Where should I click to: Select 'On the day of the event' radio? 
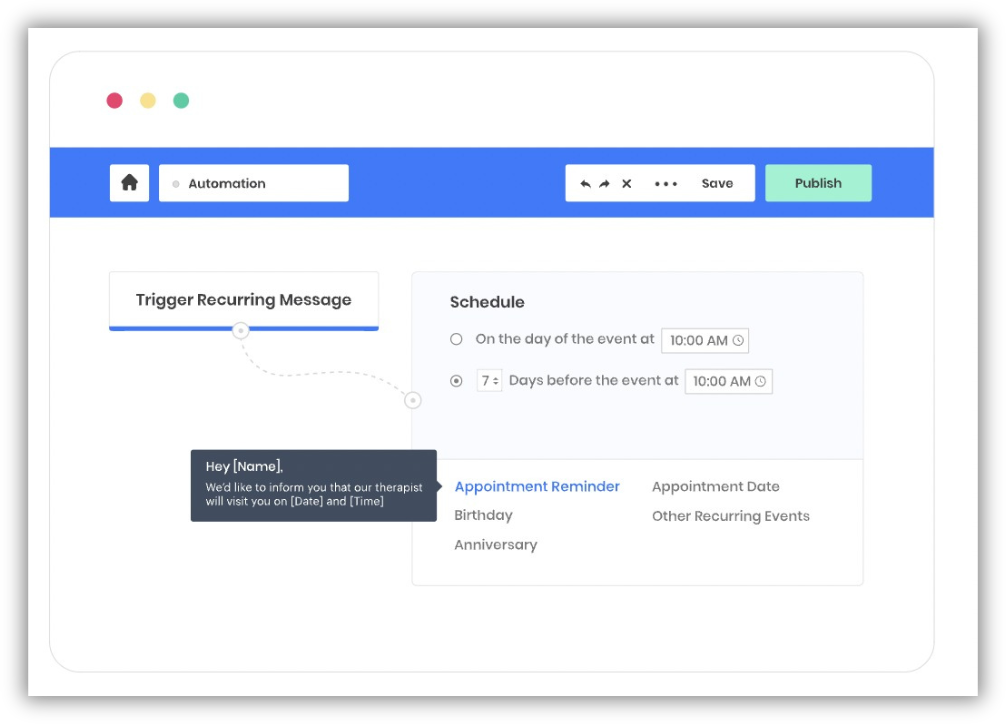[x=456, y=339]
